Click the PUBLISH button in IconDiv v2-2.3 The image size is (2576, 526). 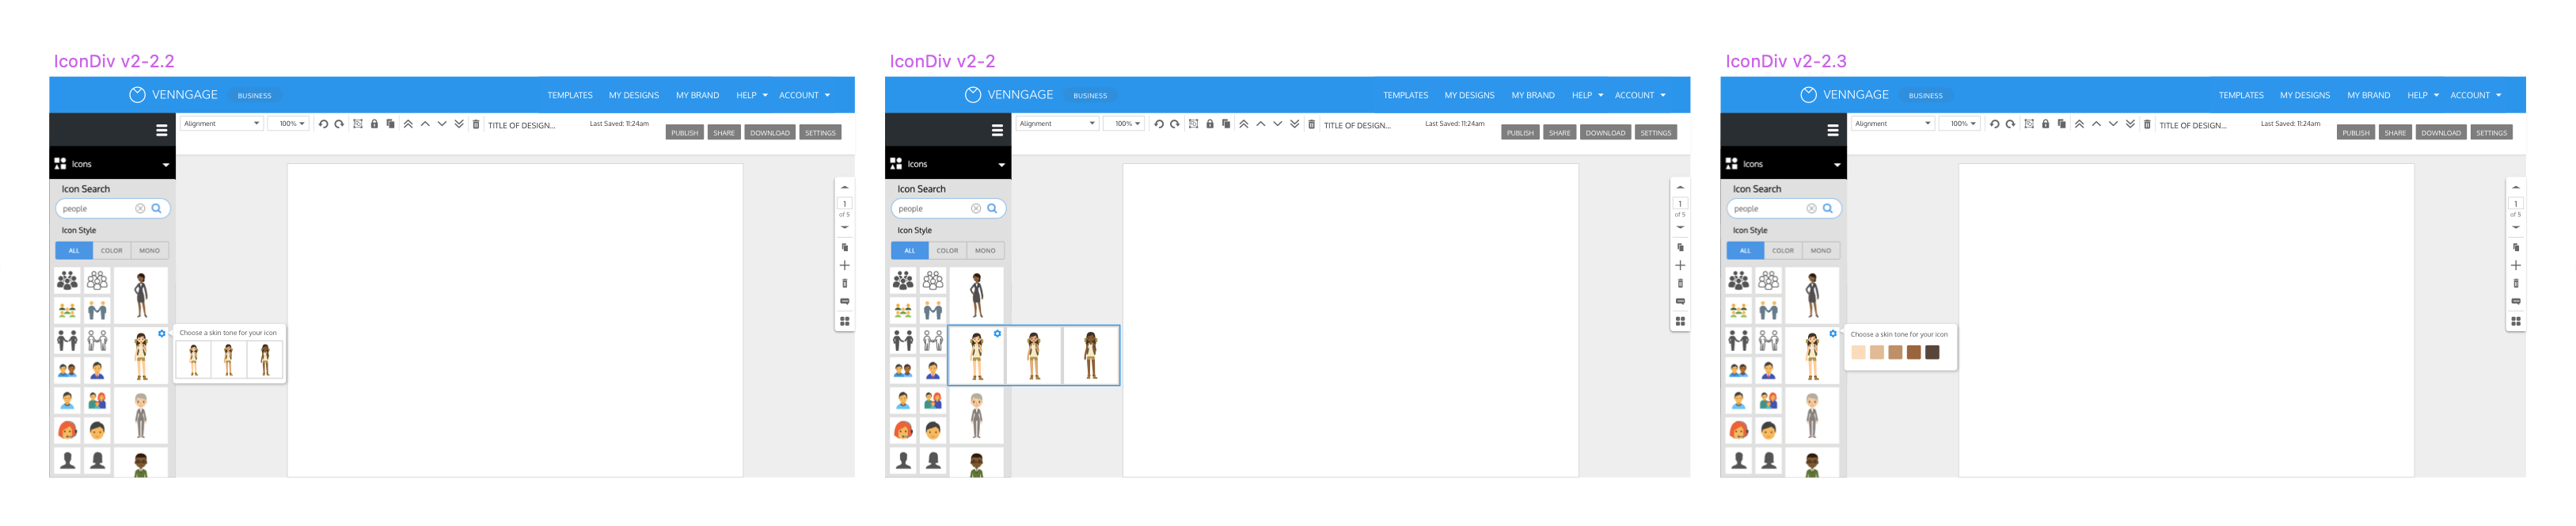click(2356, 132)
